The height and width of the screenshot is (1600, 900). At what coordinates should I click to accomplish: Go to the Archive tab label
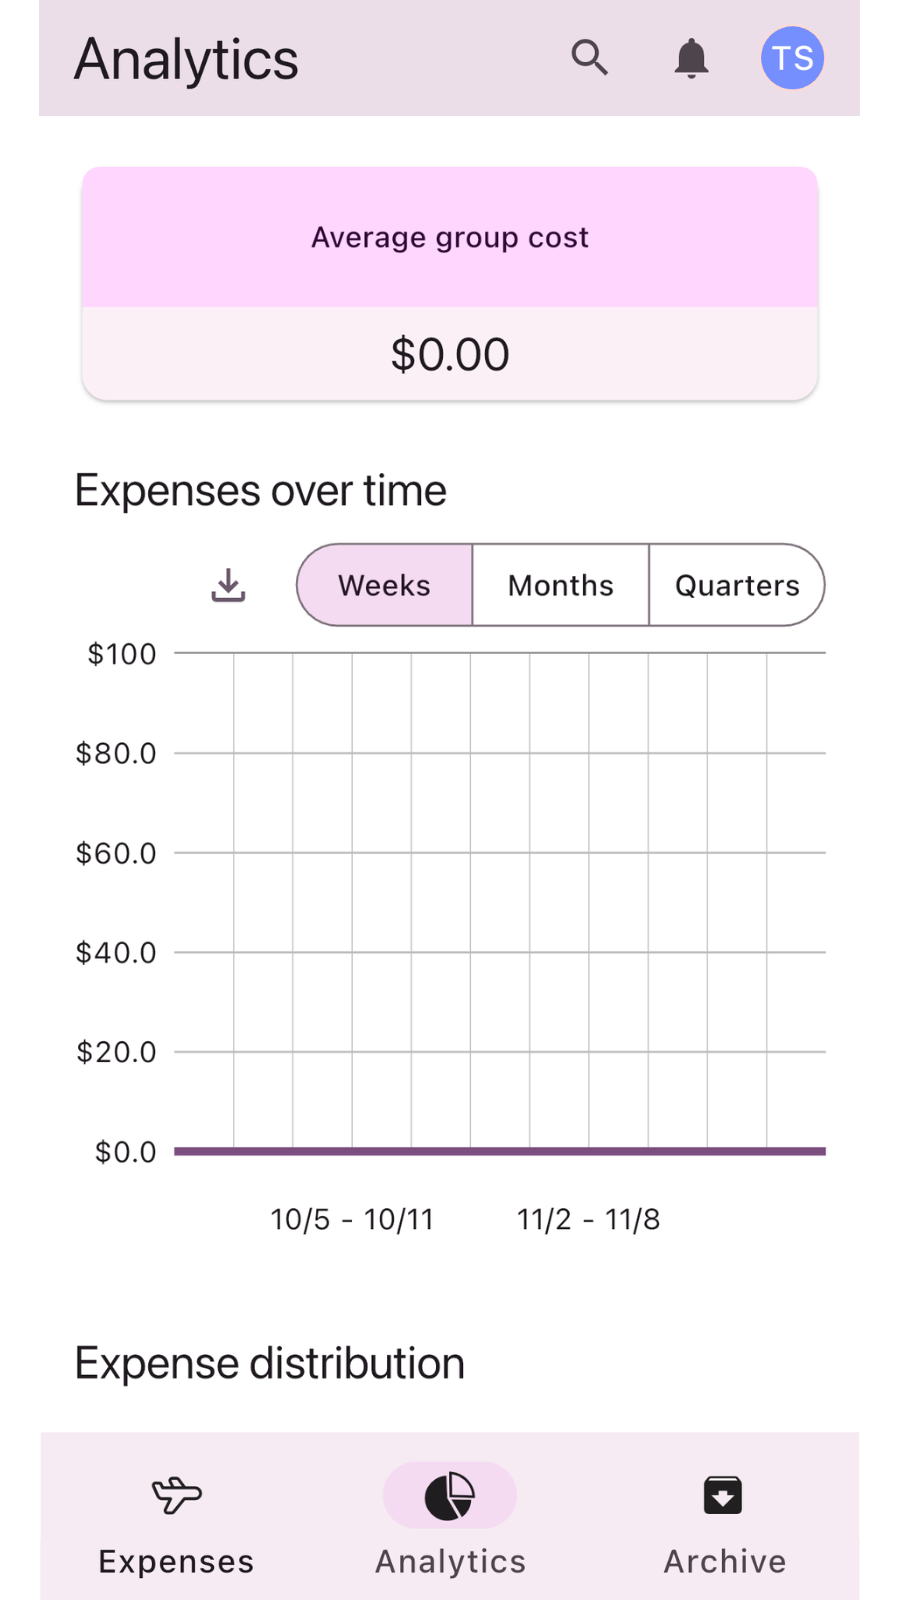[725, 1561]
